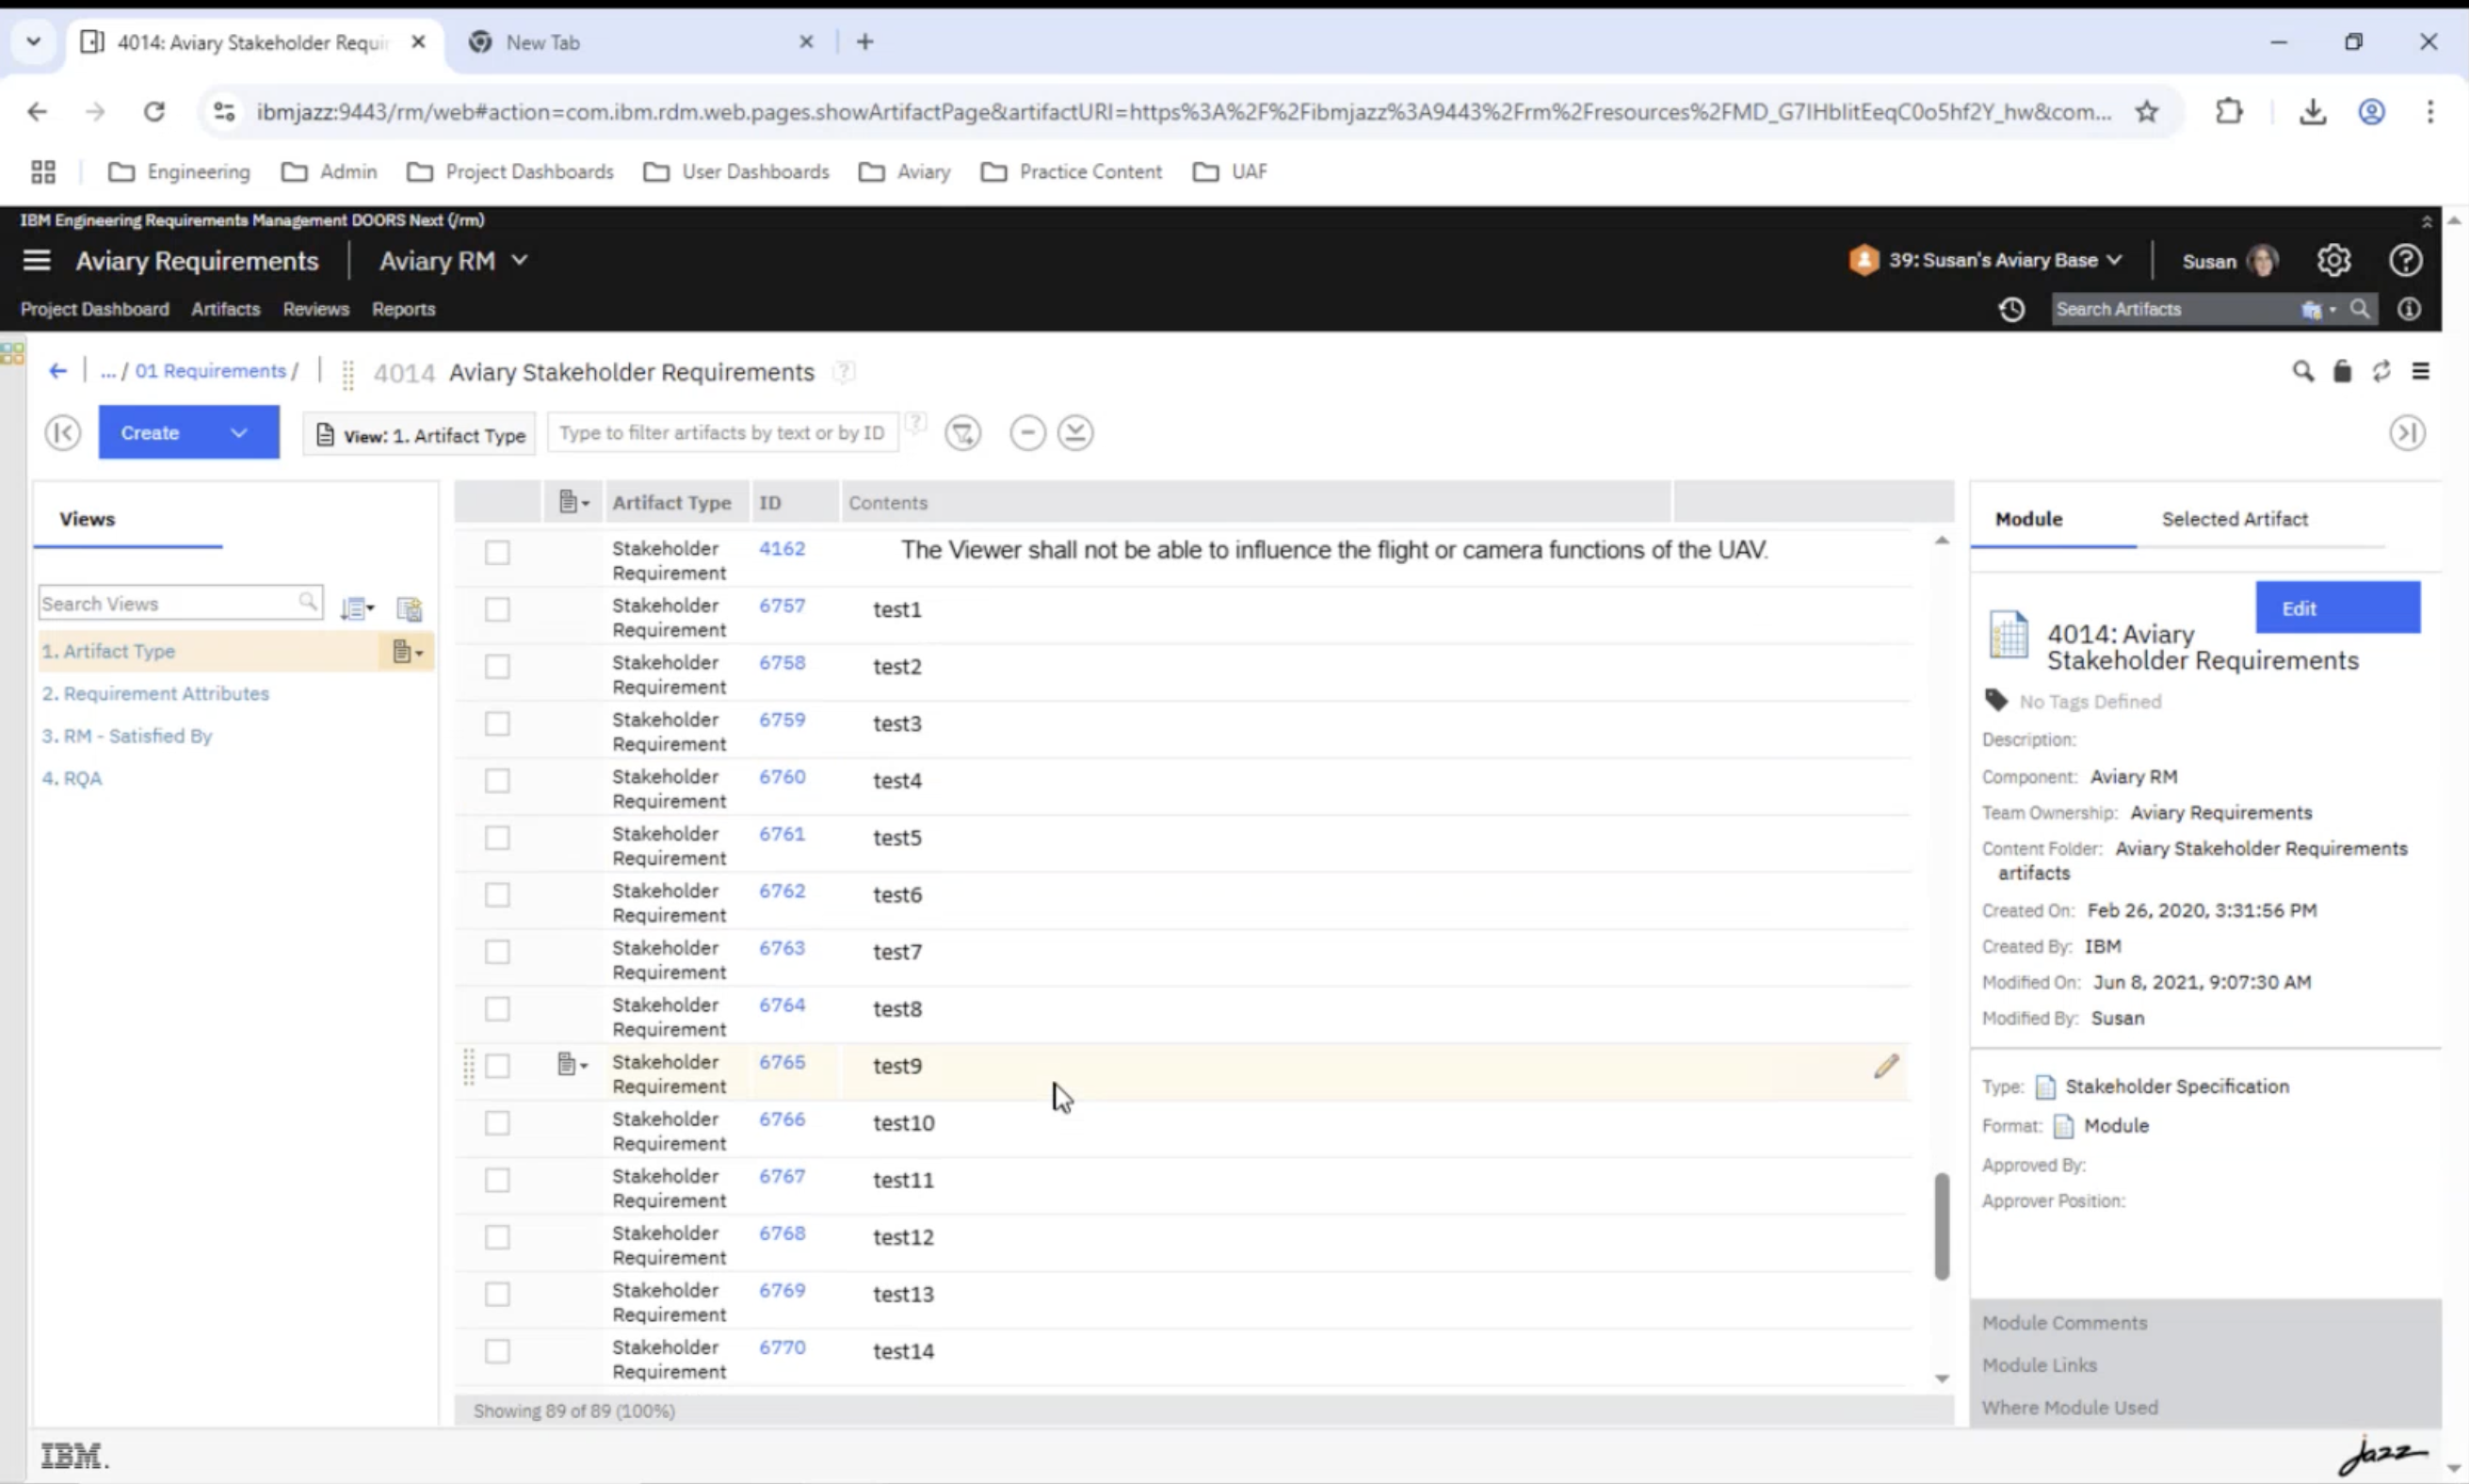
Task: Check the checkbox for artifact 6757
Action: coord(497,609)
